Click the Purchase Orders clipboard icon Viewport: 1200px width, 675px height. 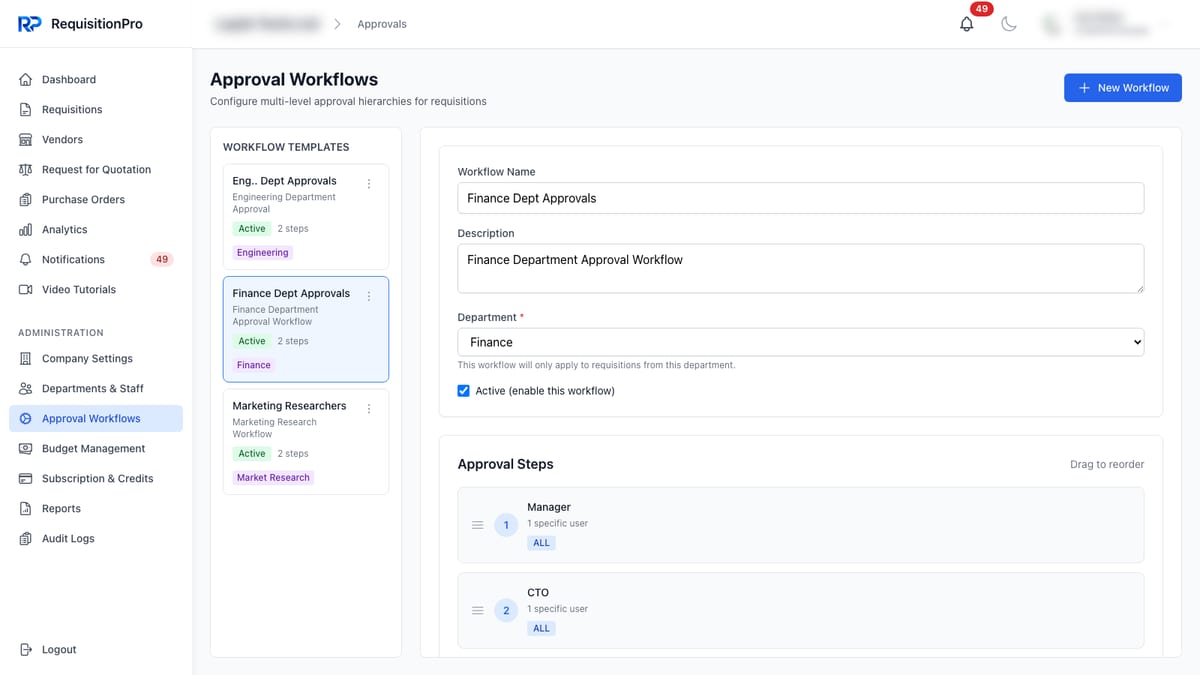[x=26, y=199]
